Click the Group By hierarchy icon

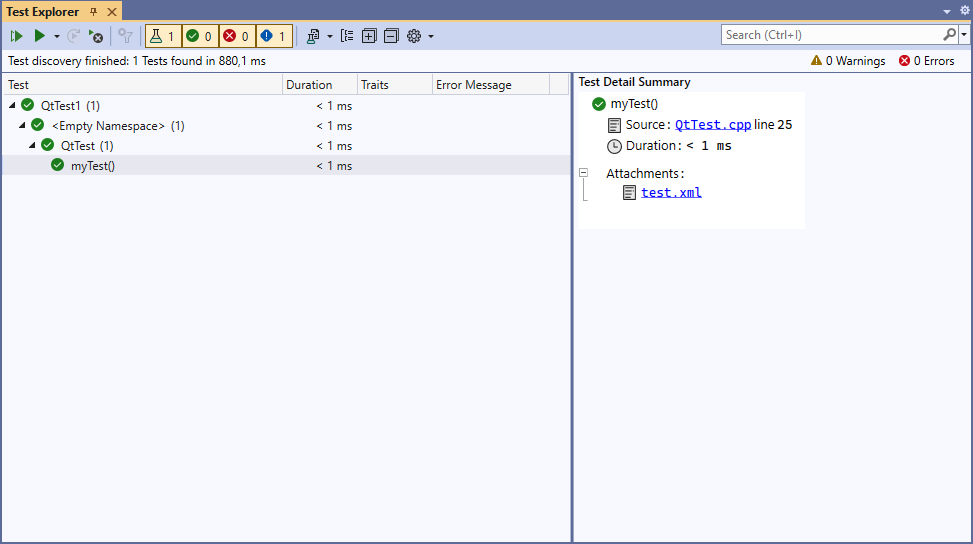pyautogui.click(x=348, y=36)
